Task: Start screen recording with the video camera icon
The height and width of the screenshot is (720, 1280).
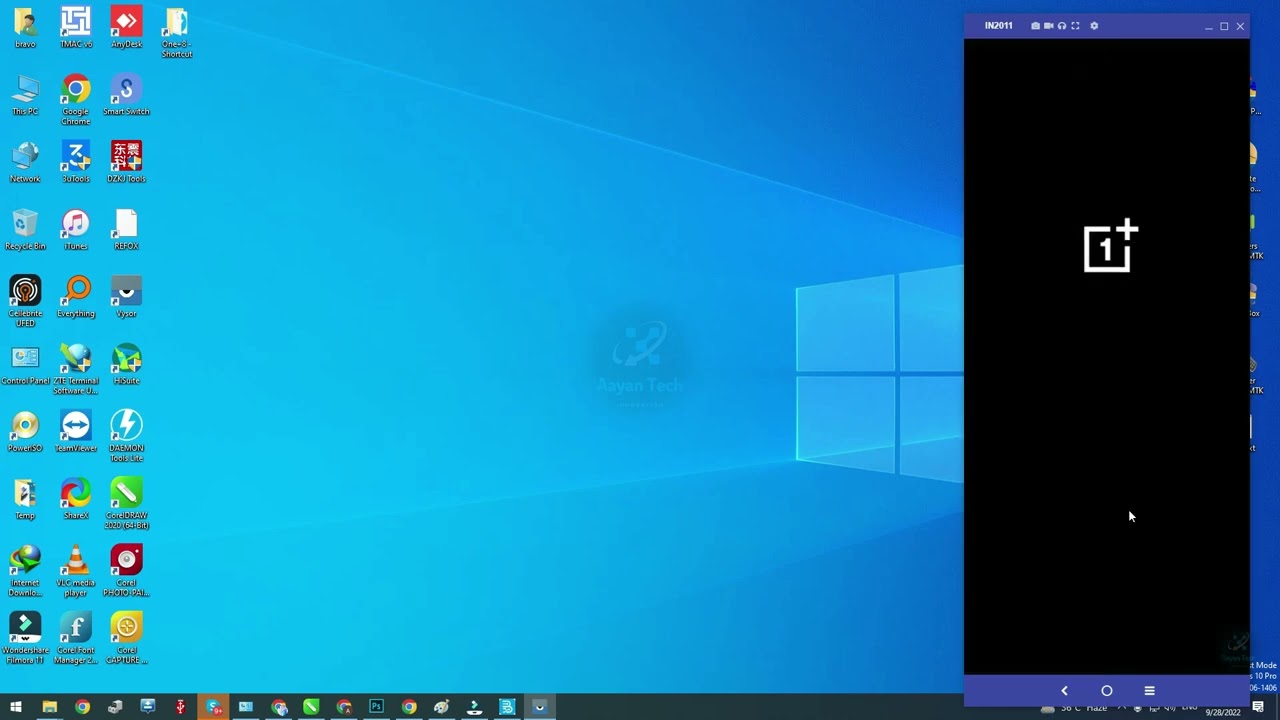Action: (x=1048, y=26)
